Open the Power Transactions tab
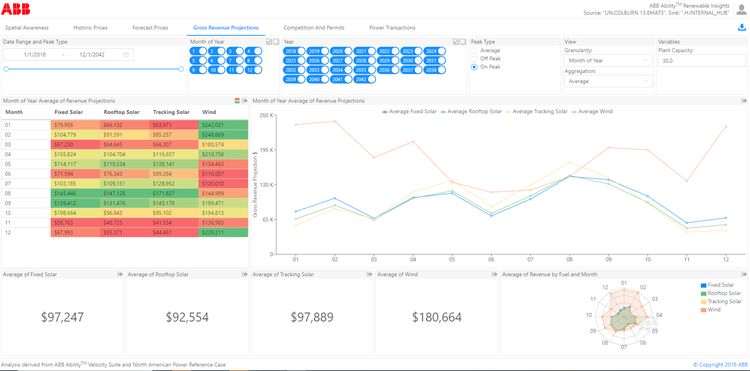 [x=392, y=28]
